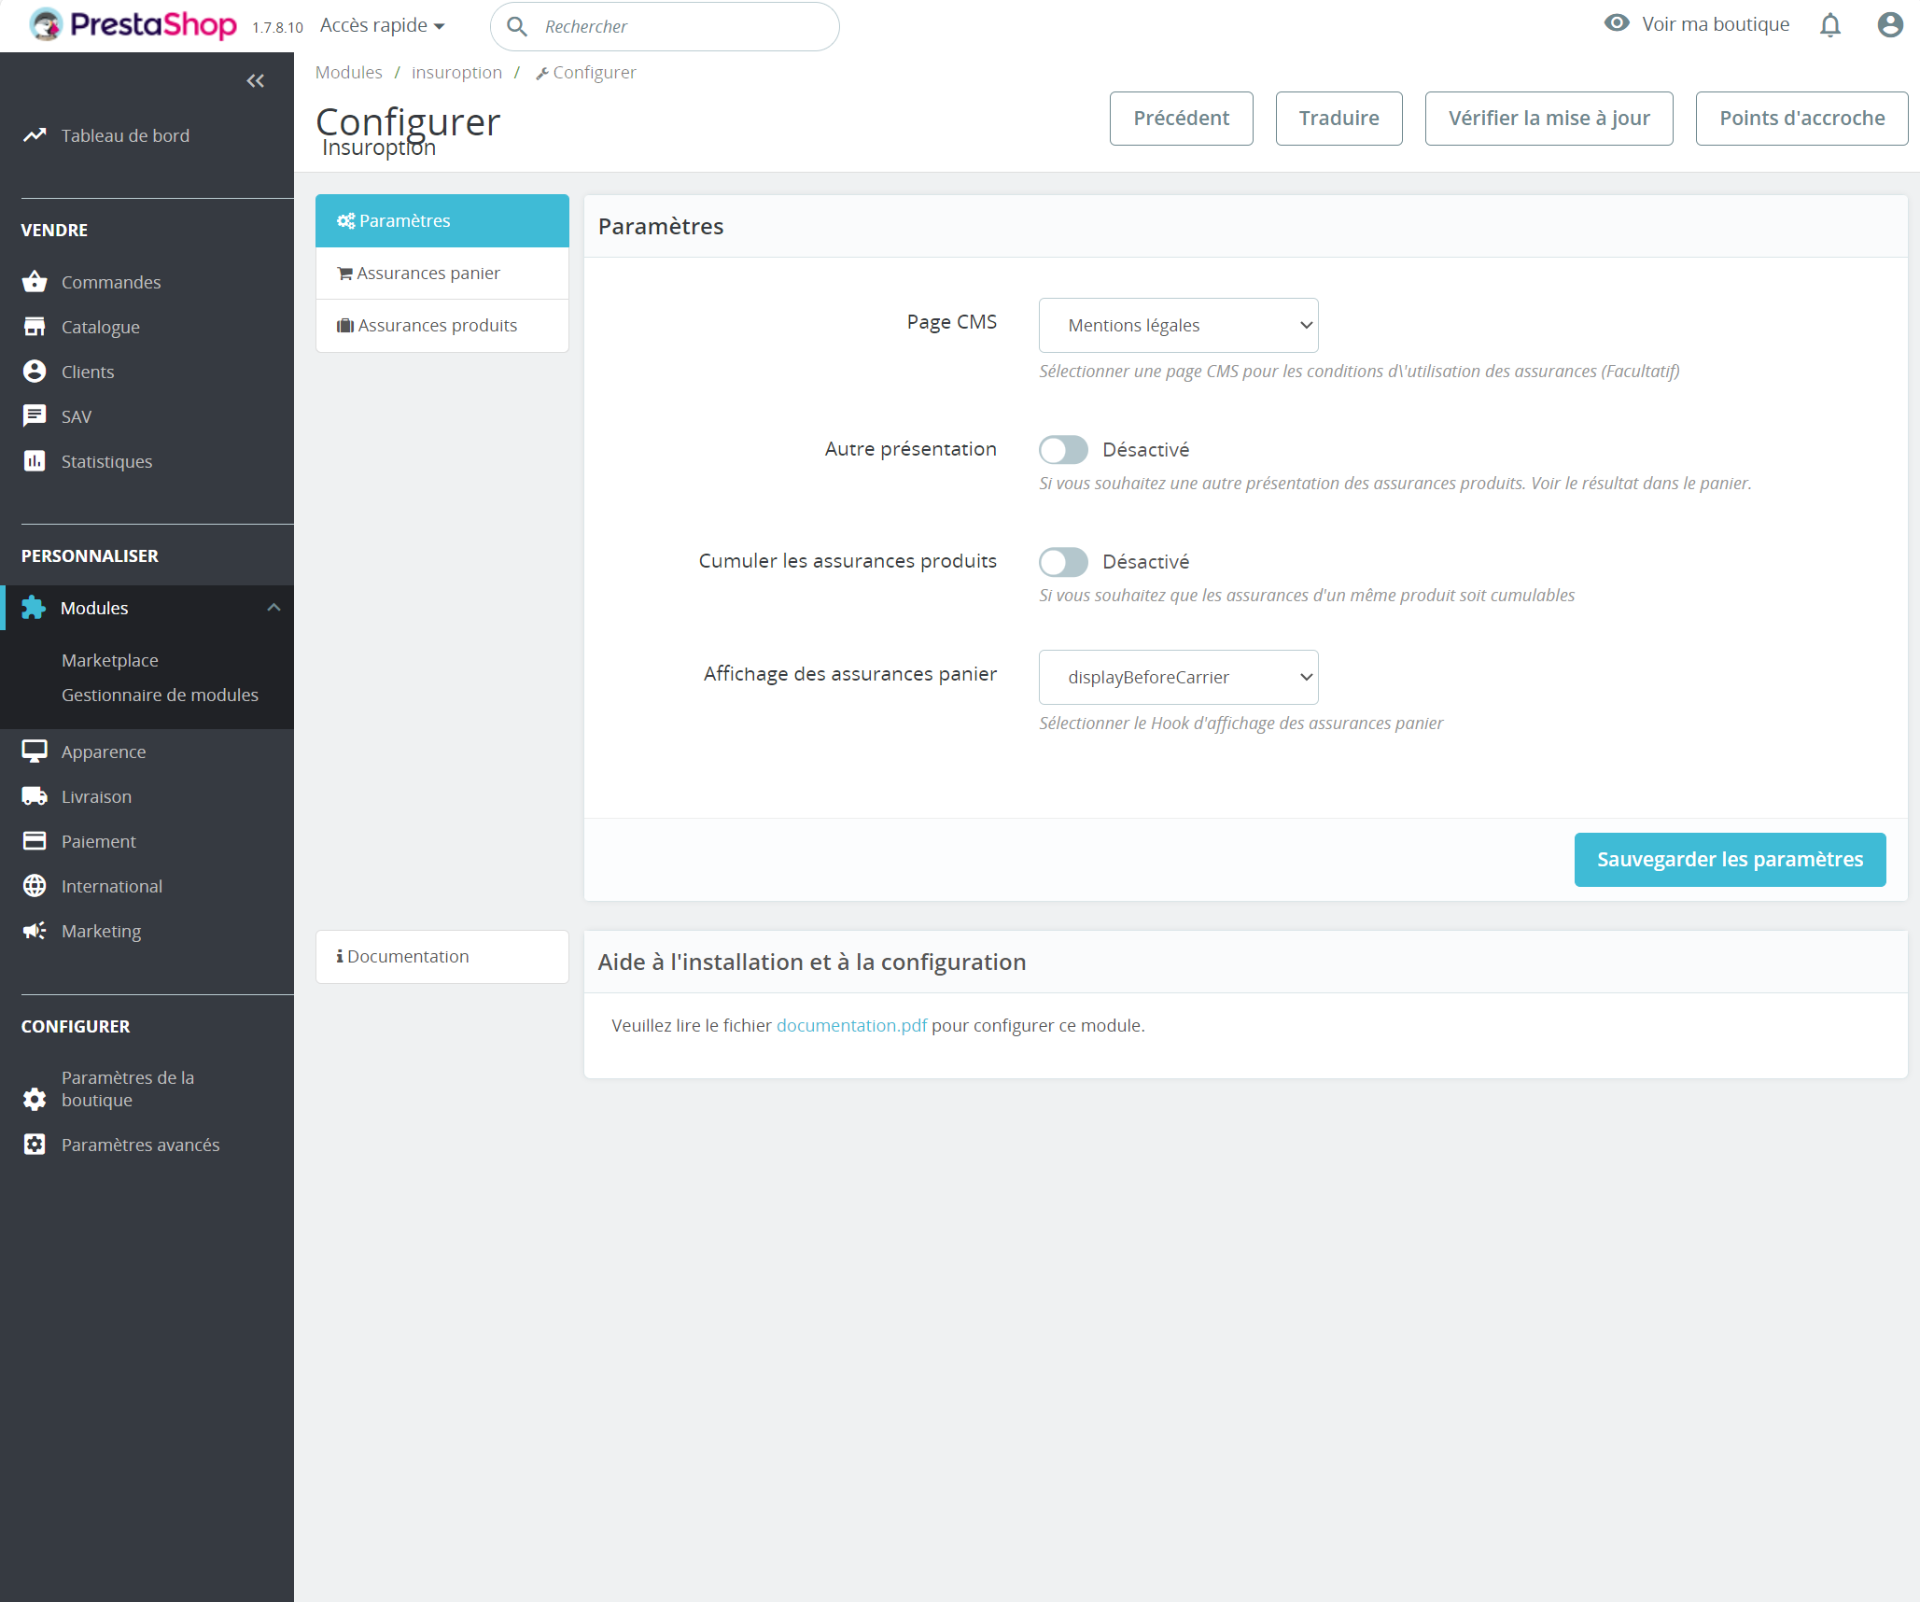Click the notifications bell icon
Image resolution: width=1920 pixels, height=1602 pixels.
[1829, 25]
